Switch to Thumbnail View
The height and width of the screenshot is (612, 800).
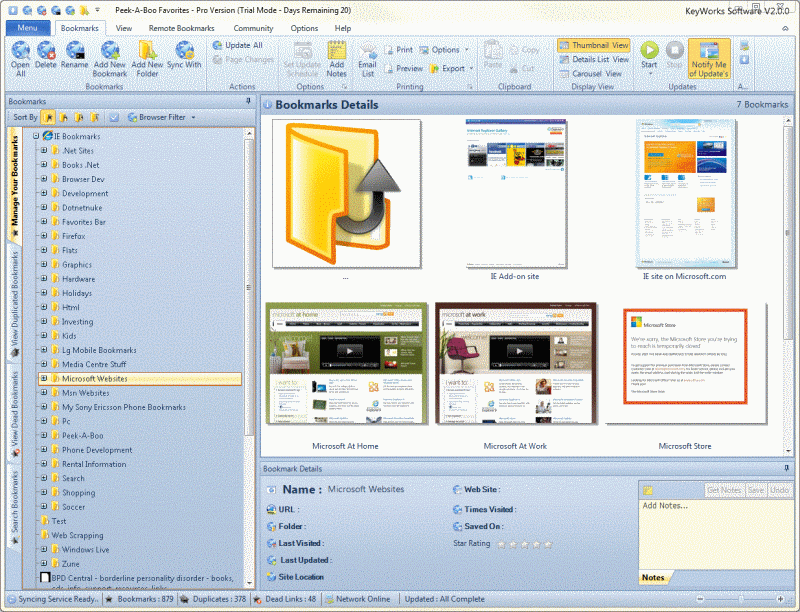(x=594, y=45)
